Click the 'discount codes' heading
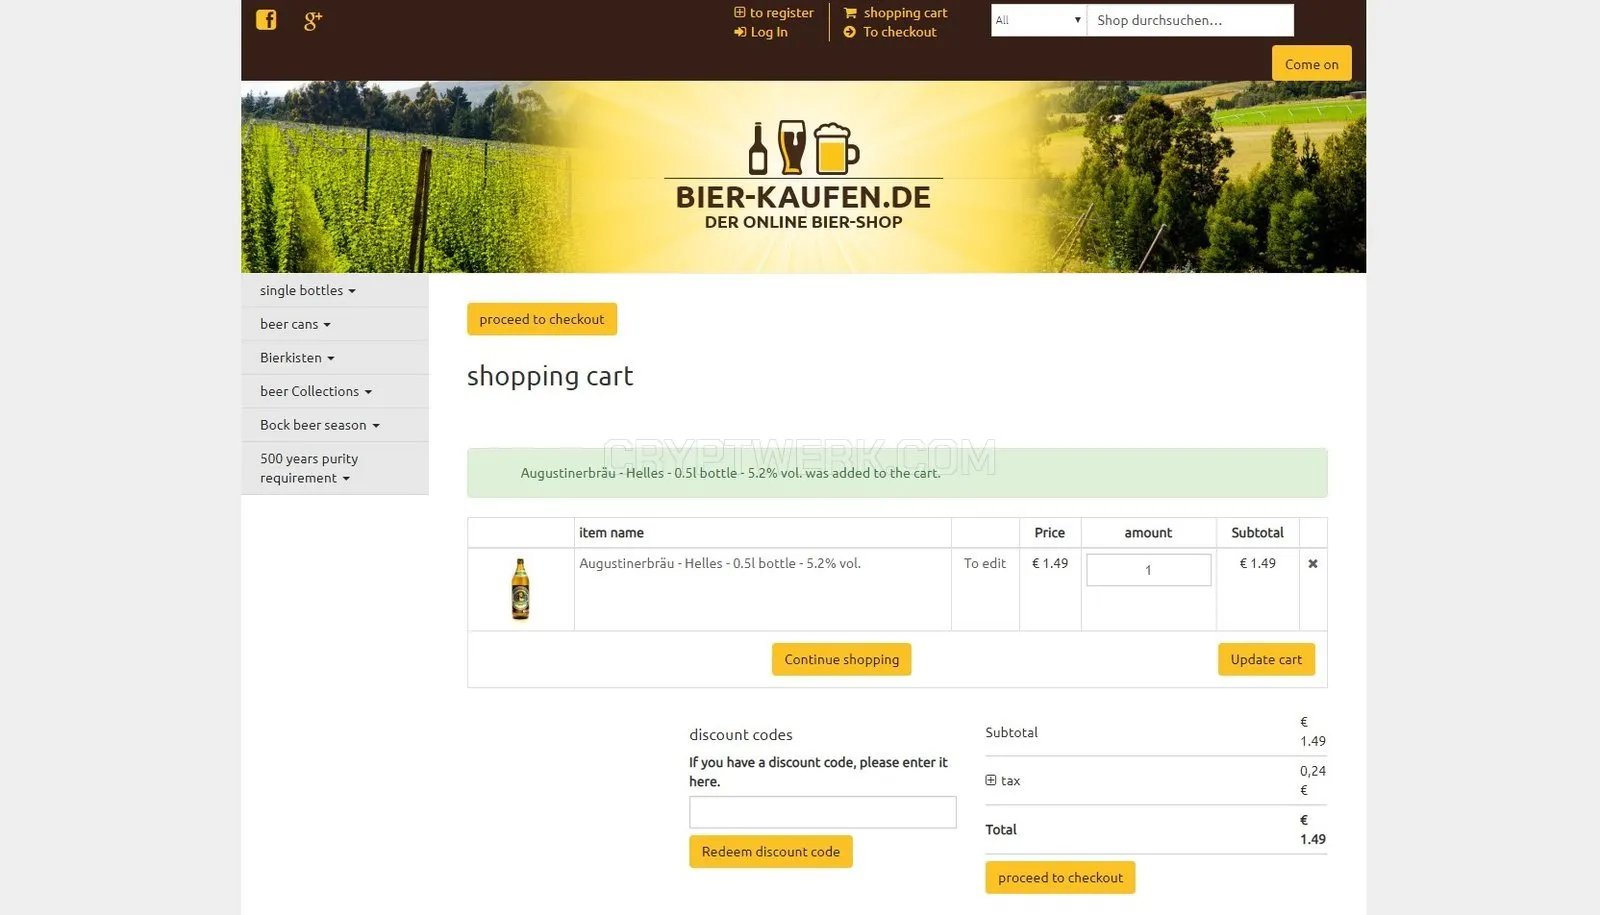This screenshot has width=1600, height=915. (x=741, y=735)
